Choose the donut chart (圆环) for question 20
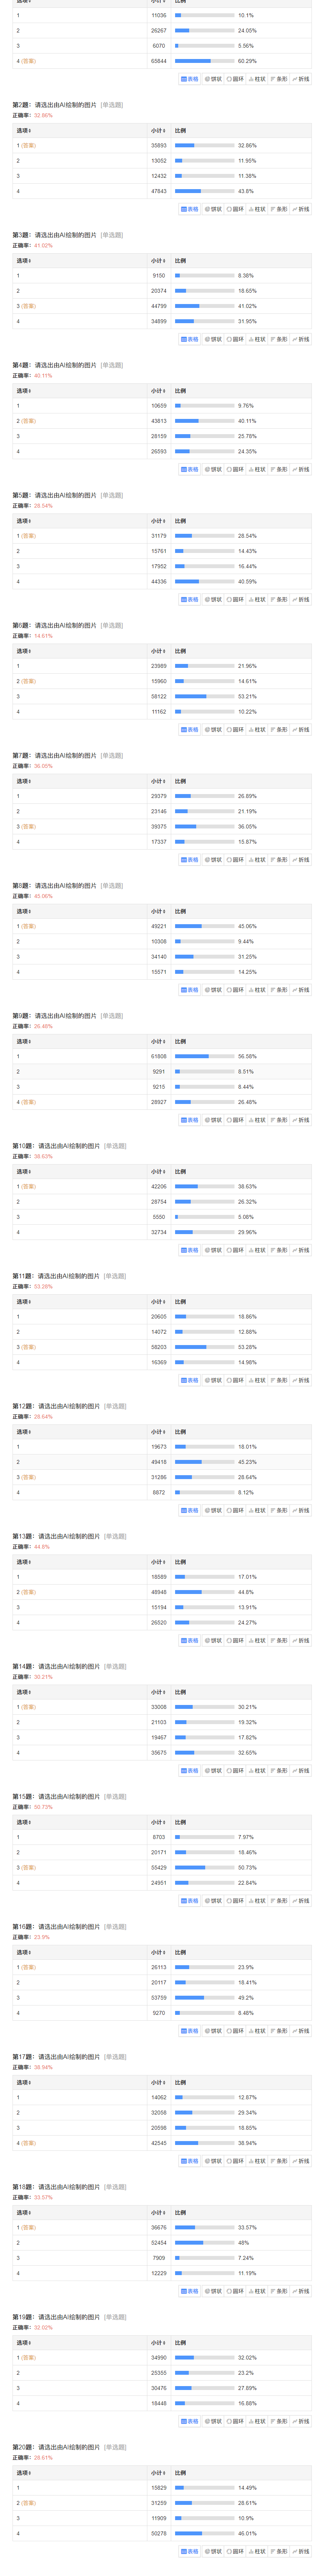 235,2551
